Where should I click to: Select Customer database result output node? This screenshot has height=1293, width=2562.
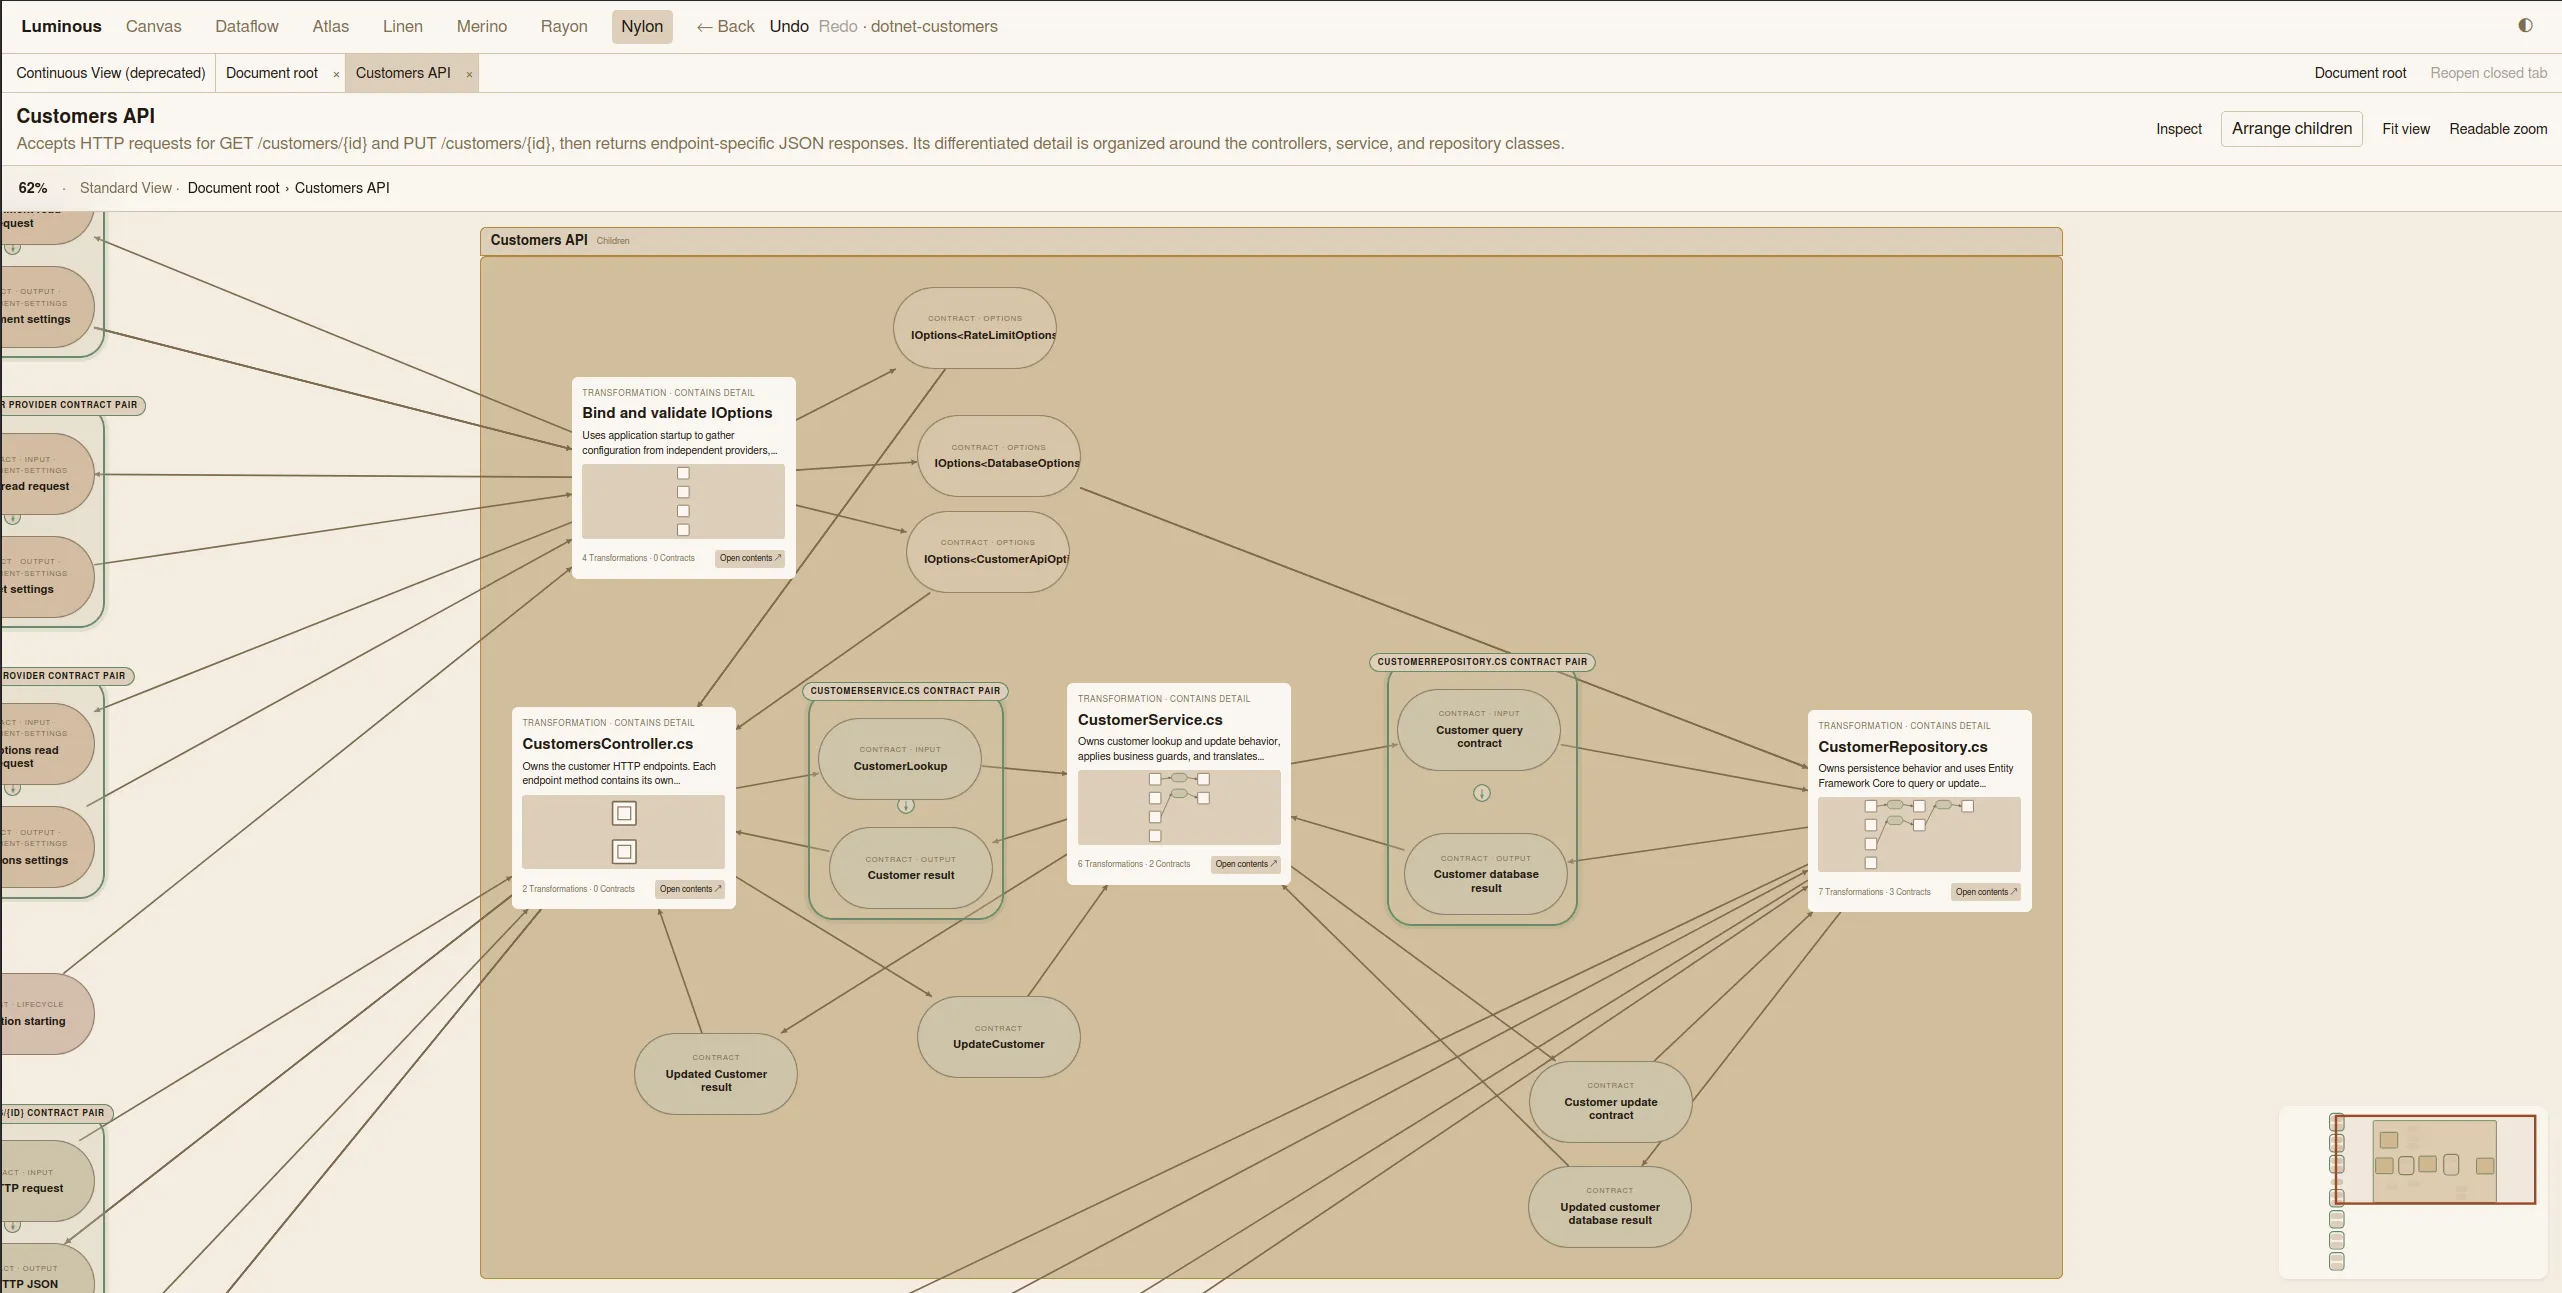(1486, 874)
